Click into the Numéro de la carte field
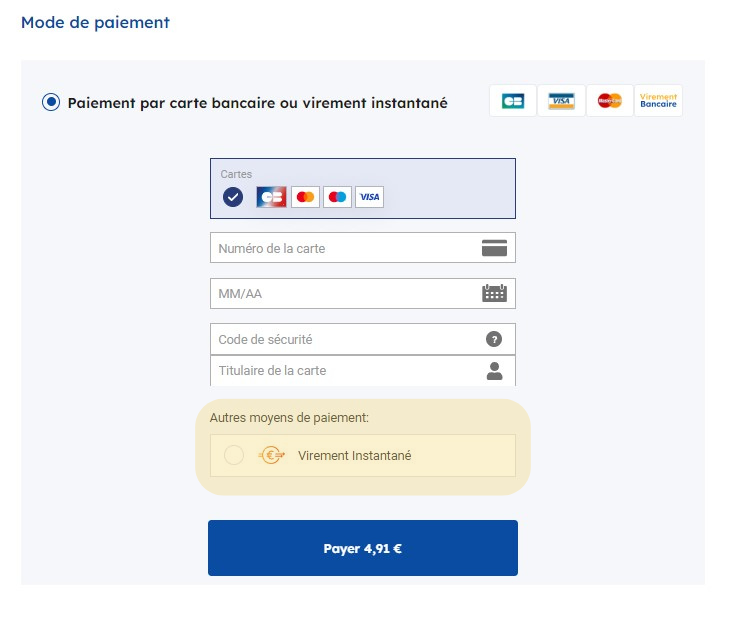Viewport: 733px width, 621px height. click(340, 248)
